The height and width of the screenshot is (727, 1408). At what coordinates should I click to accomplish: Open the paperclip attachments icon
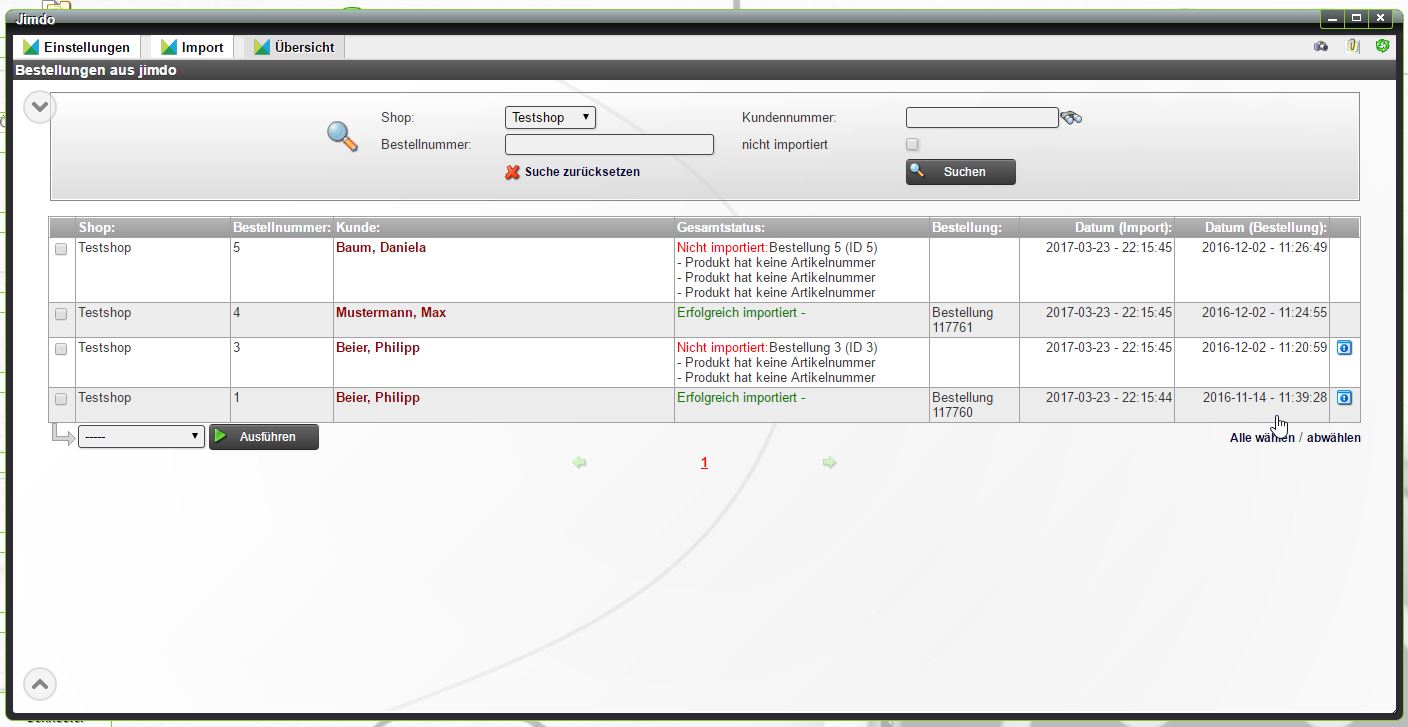(x=1352, y=46)
